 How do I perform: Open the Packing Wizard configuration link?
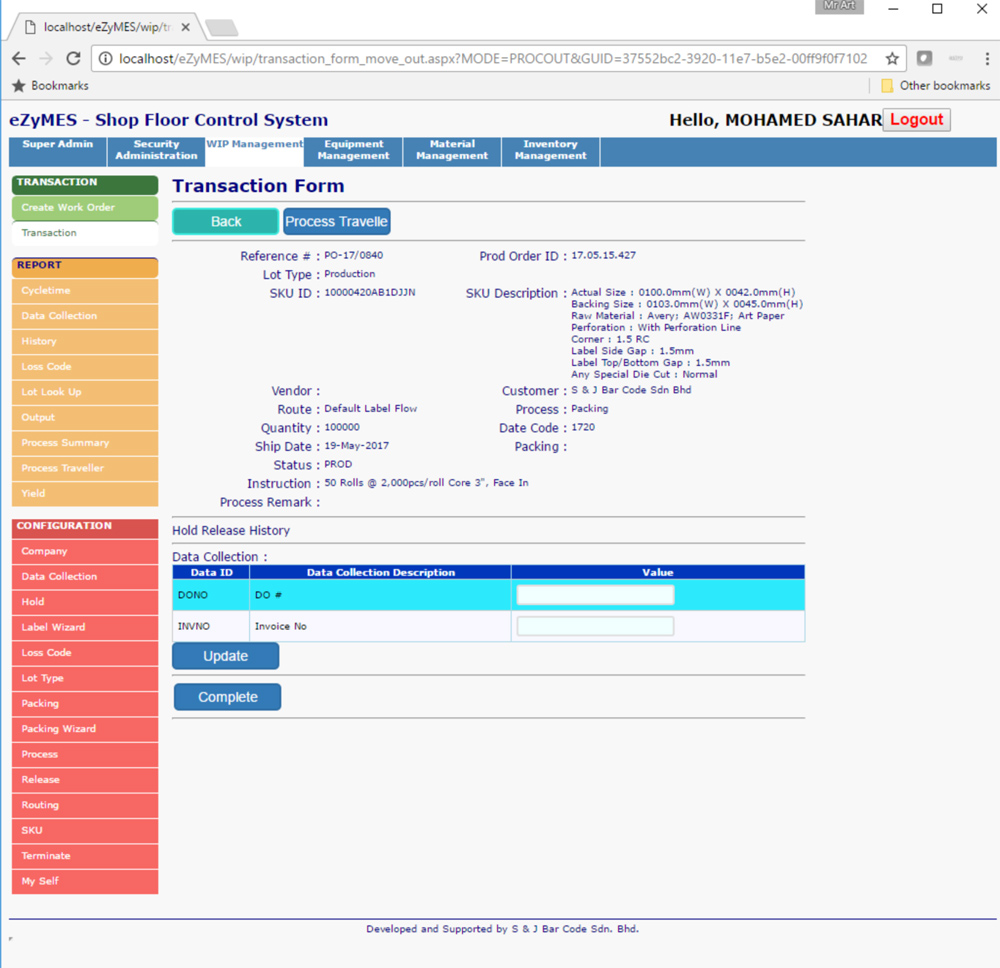point(85,729)
